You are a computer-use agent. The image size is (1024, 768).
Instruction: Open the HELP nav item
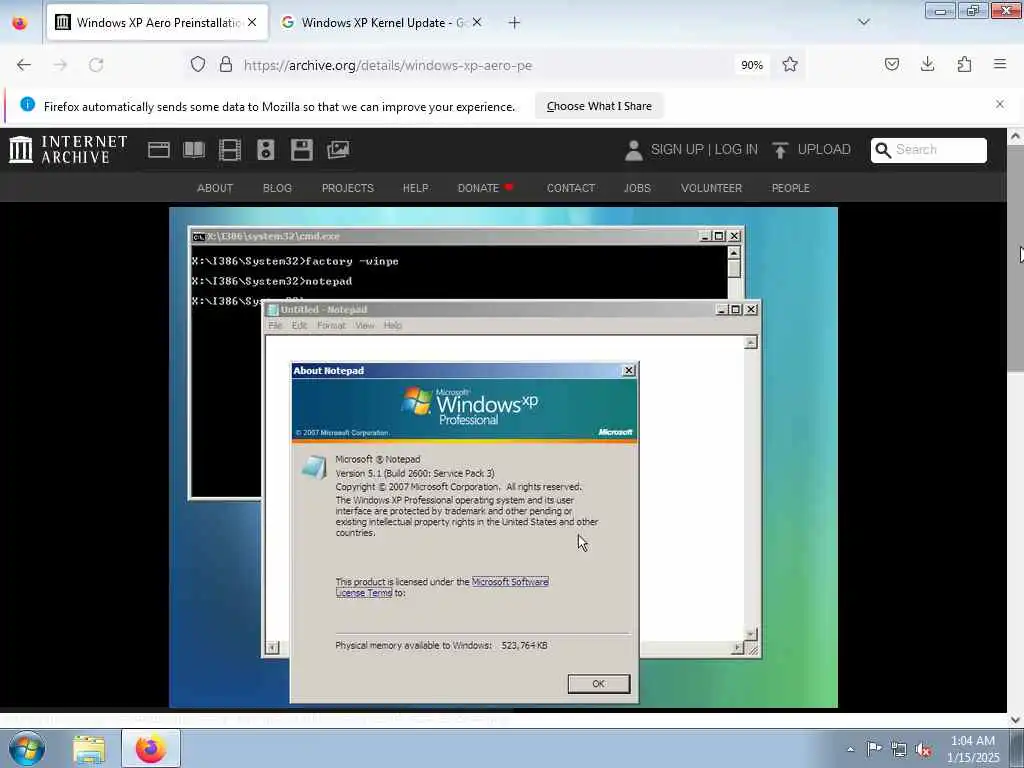point(415,188)
